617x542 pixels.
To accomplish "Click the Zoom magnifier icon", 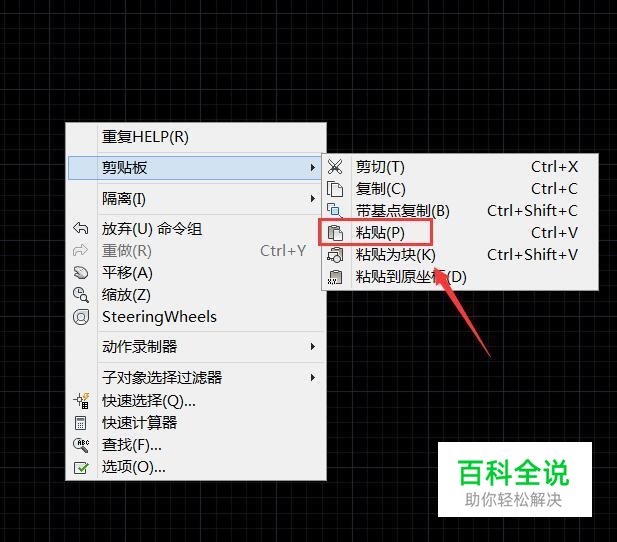I will [x=81, y=295].
